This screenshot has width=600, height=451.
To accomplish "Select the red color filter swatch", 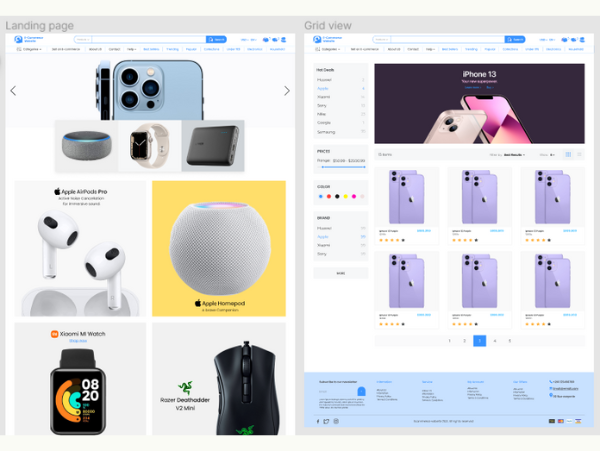I will point(329,197).
